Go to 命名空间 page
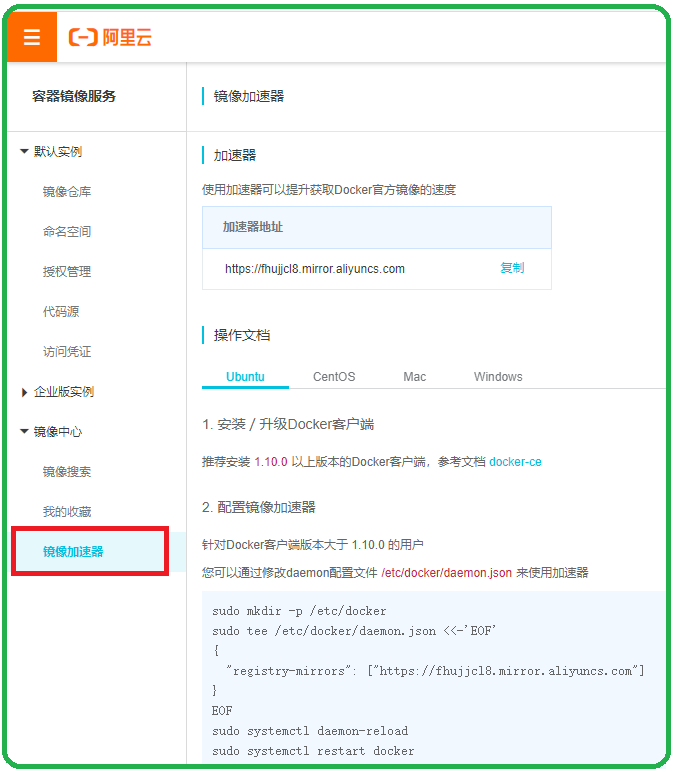674x772 pixels. 67,231
